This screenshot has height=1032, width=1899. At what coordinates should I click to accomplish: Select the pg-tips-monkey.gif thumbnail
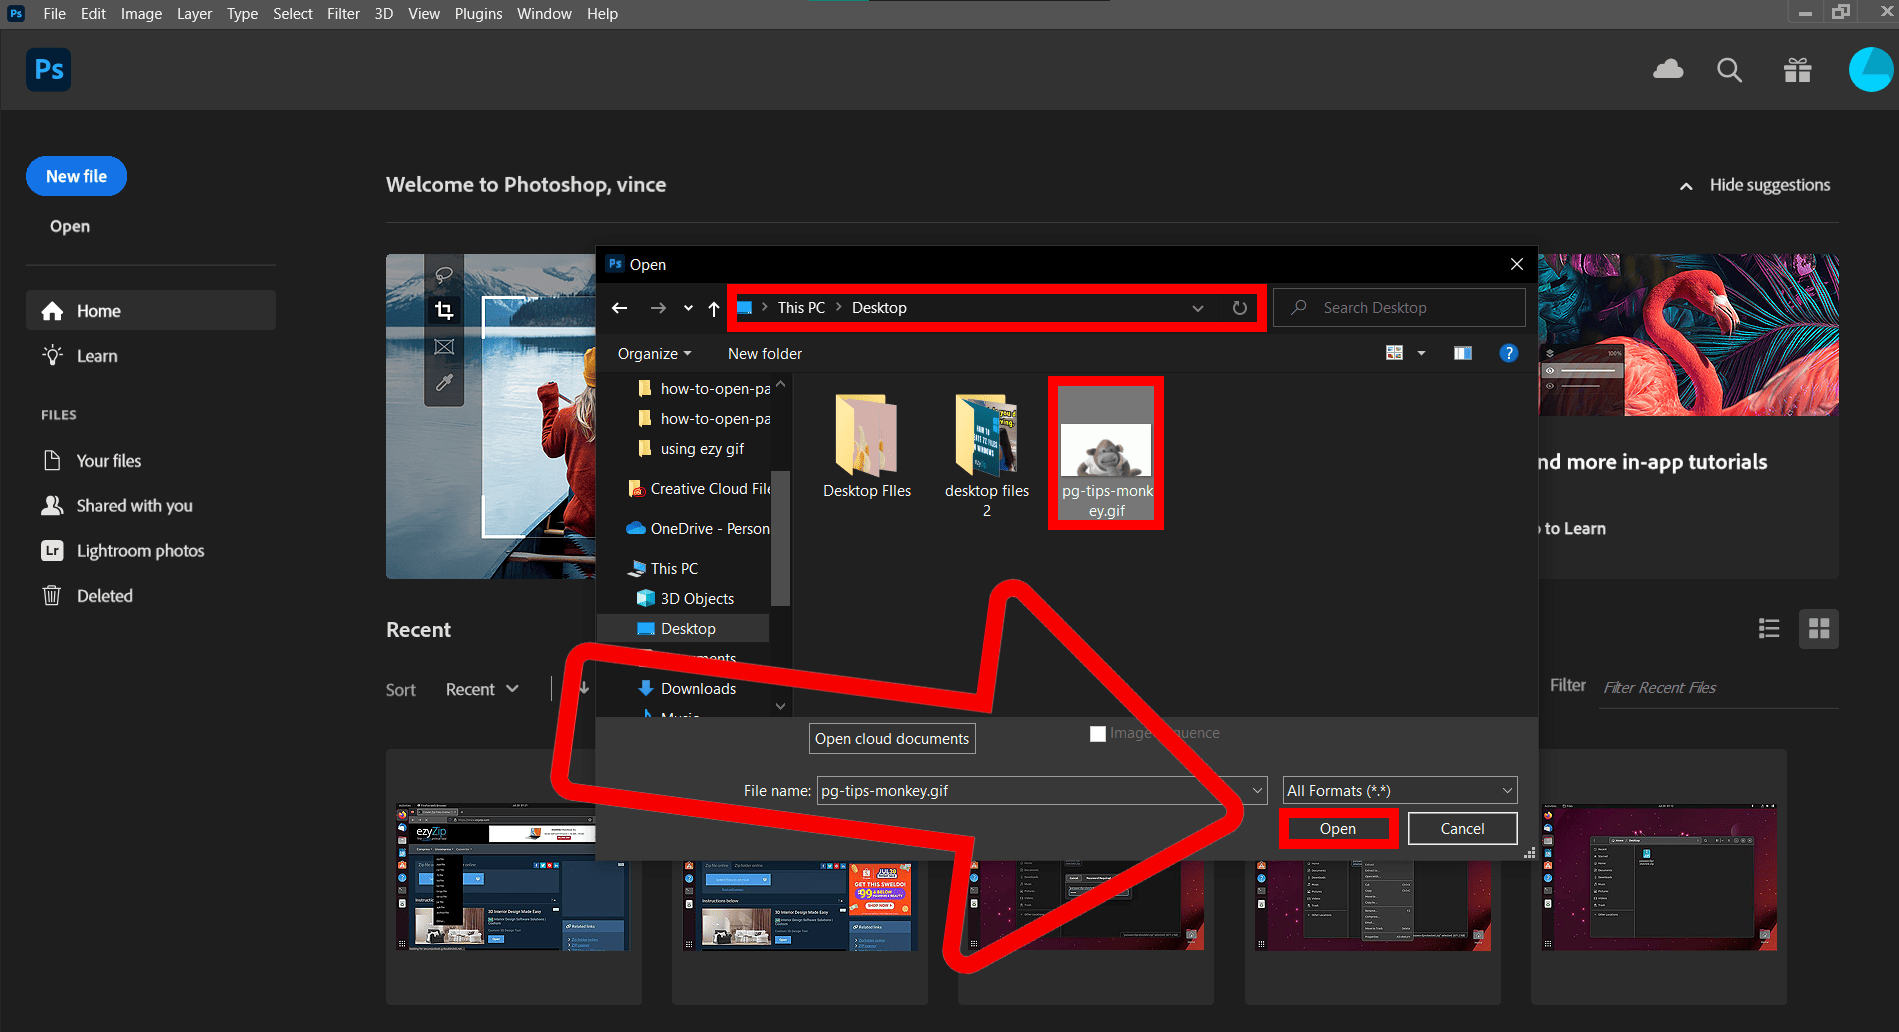[x=1105, y=452]
